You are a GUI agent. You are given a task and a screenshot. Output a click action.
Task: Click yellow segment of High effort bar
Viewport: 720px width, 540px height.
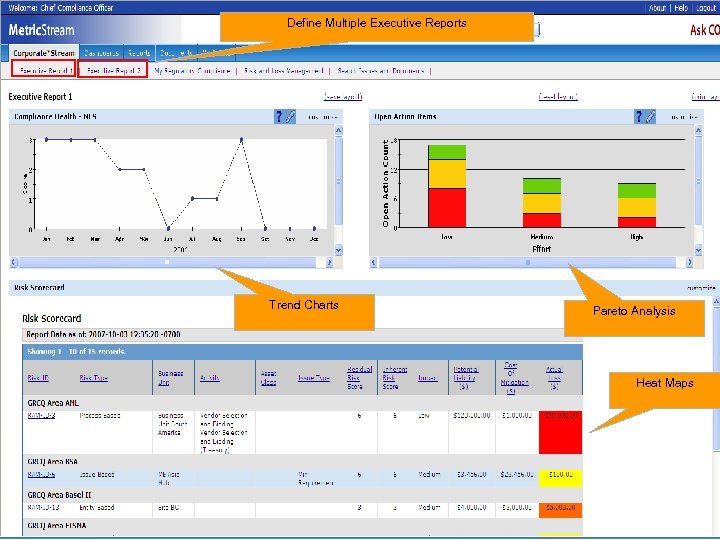click(x=636, y=208)
